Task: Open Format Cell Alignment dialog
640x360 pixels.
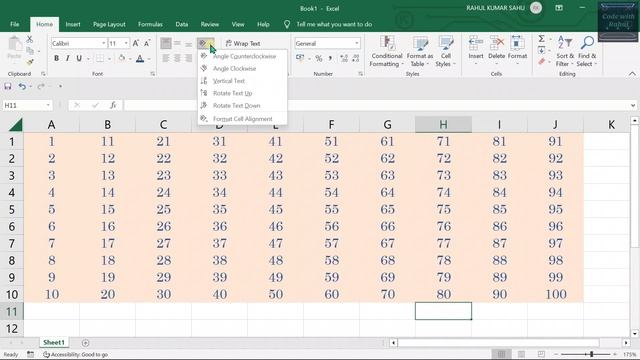Action: click(242, 119)
